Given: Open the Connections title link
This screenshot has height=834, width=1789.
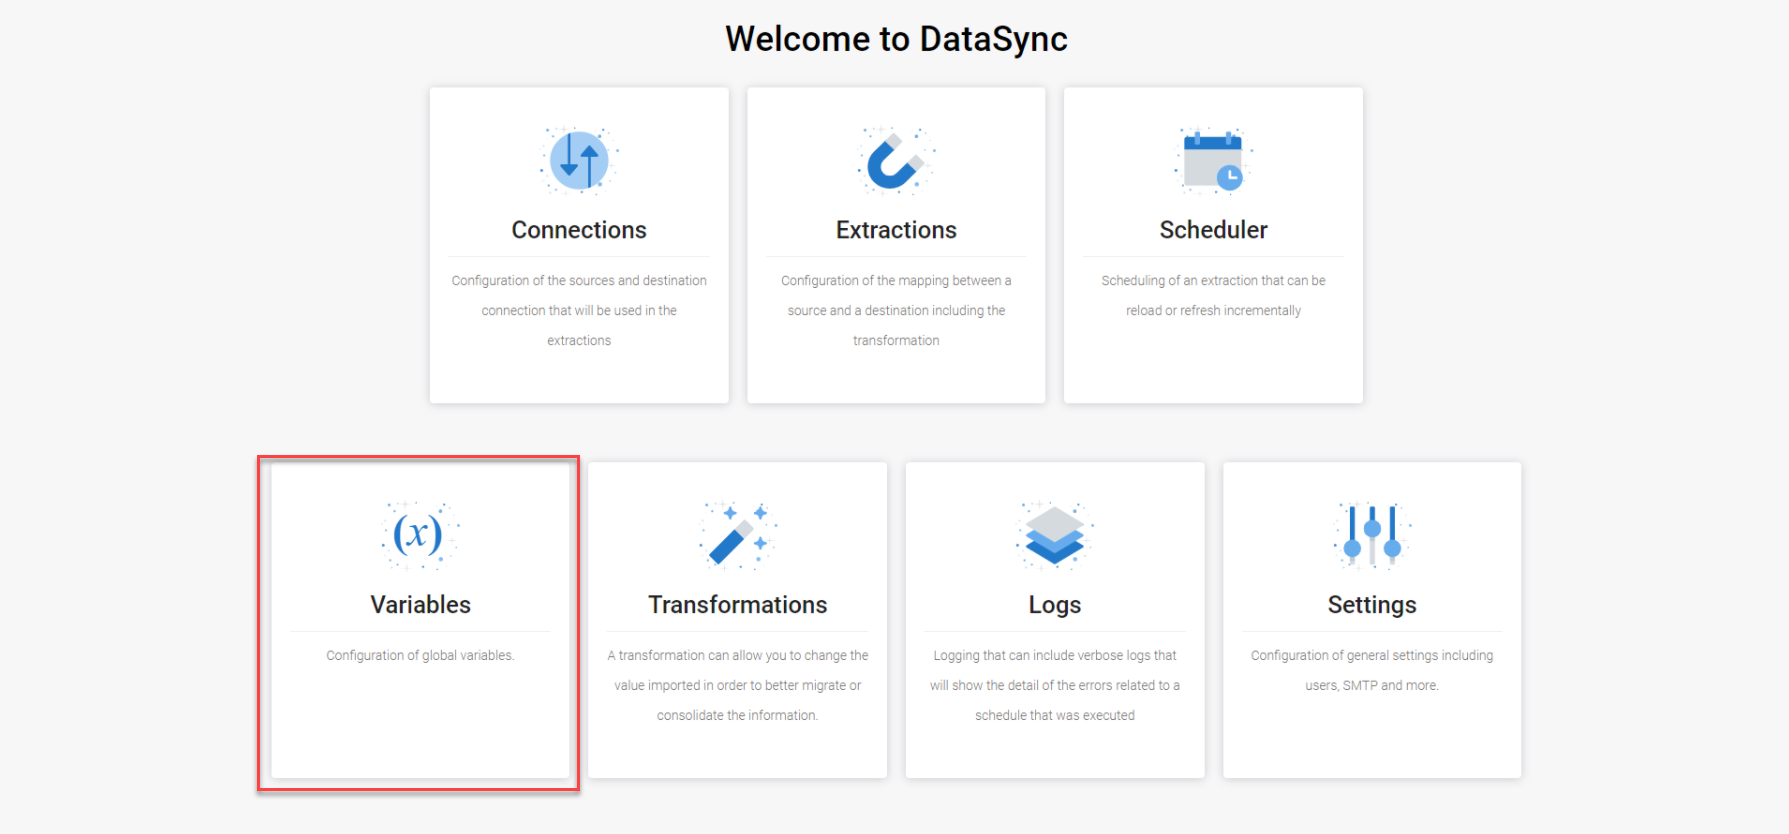Looking at the screenshot, I should pos(579,230).
